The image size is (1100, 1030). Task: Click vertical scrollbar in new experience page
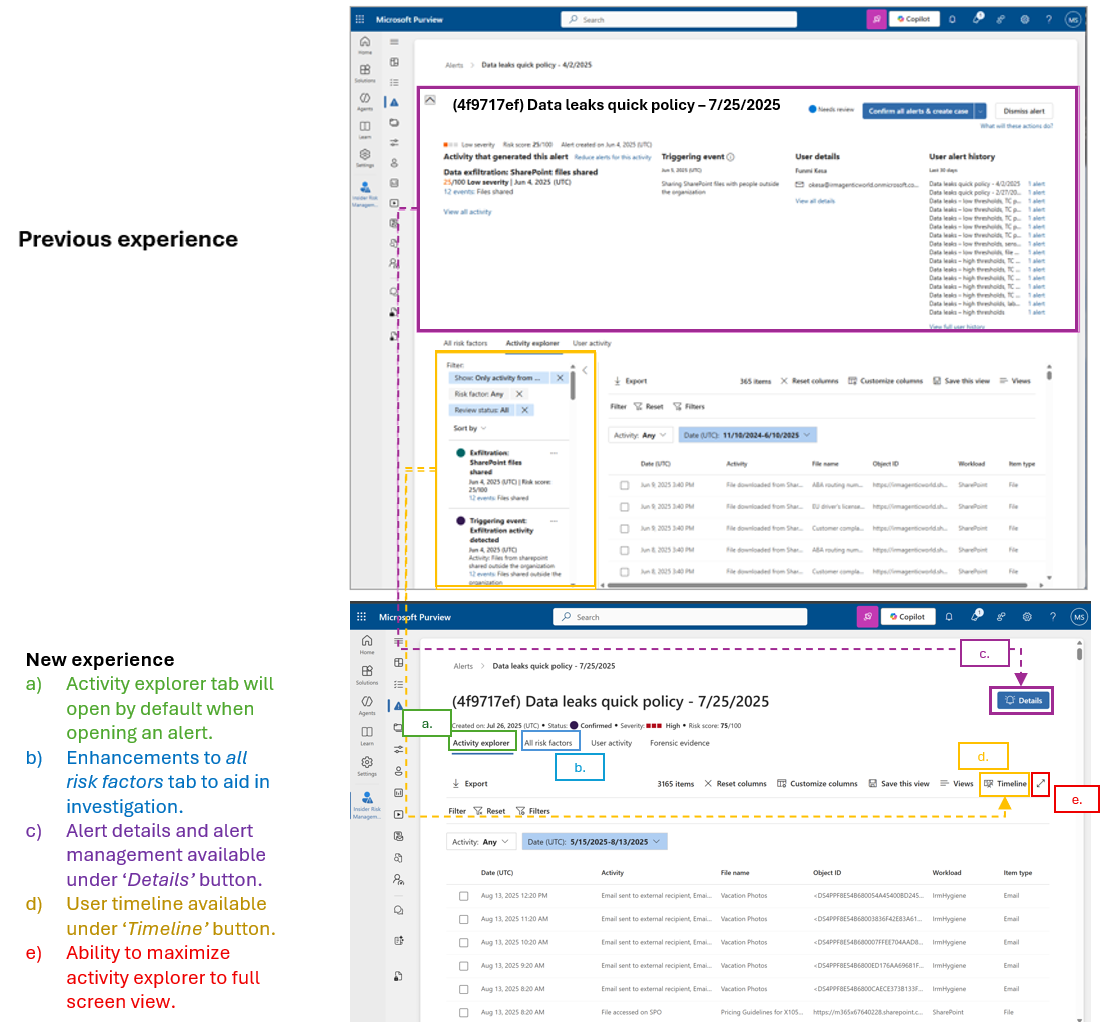tap(1079, 653)
